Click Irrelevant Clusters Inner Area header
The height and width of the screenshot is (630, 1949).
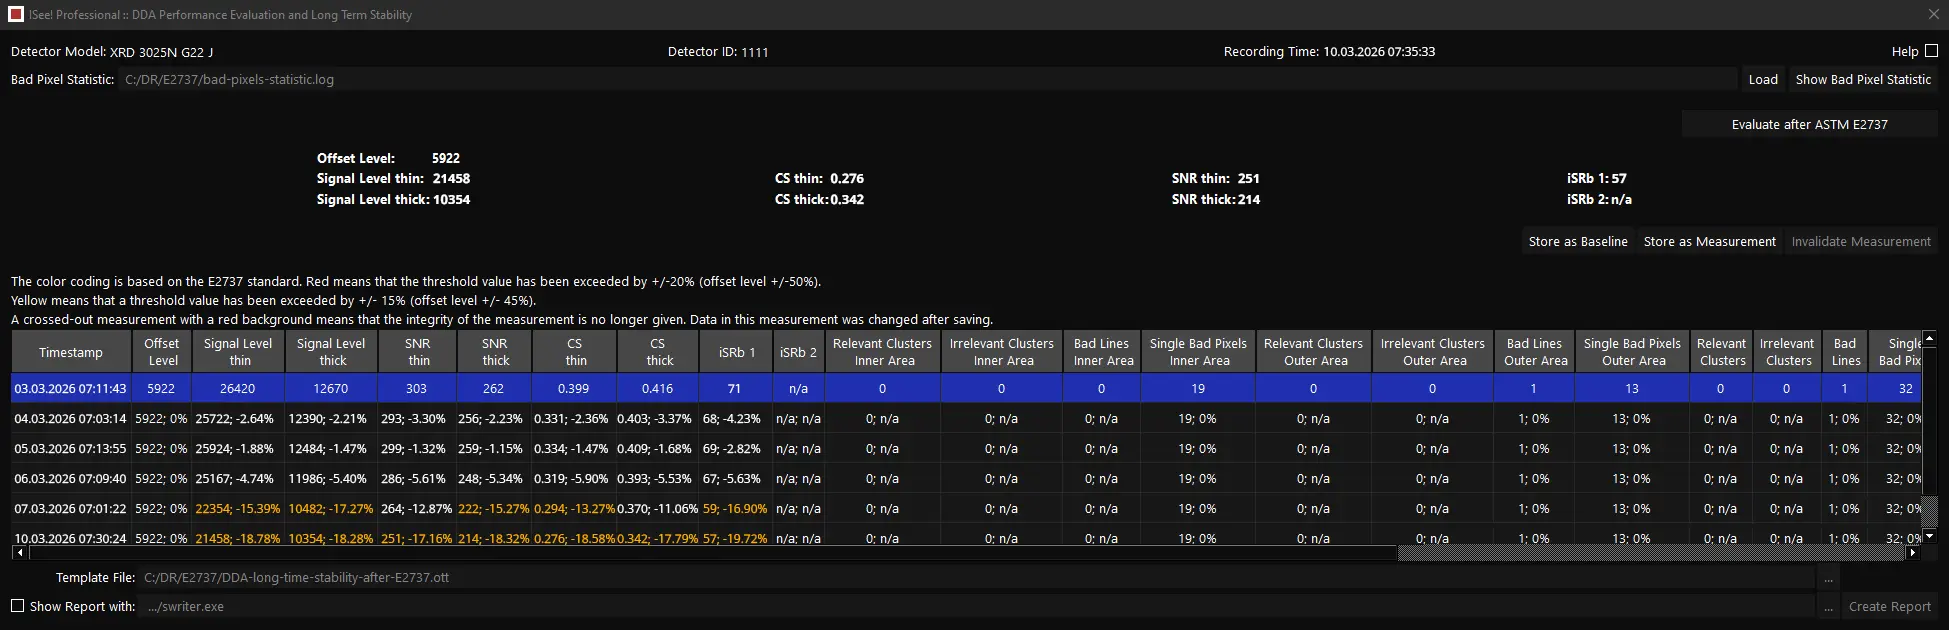coord(1001,352)
